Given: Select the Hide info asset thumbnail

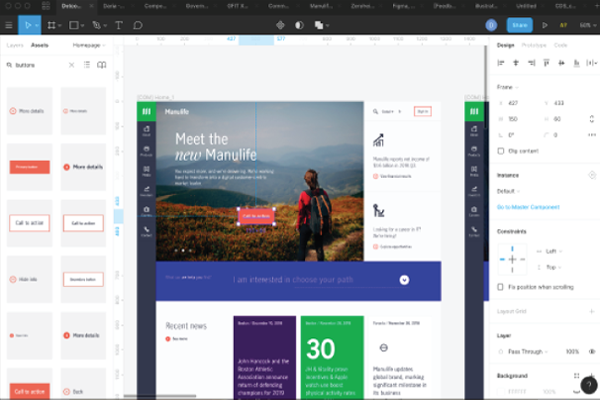Looking at the screenshot, I should coord(29,279).
